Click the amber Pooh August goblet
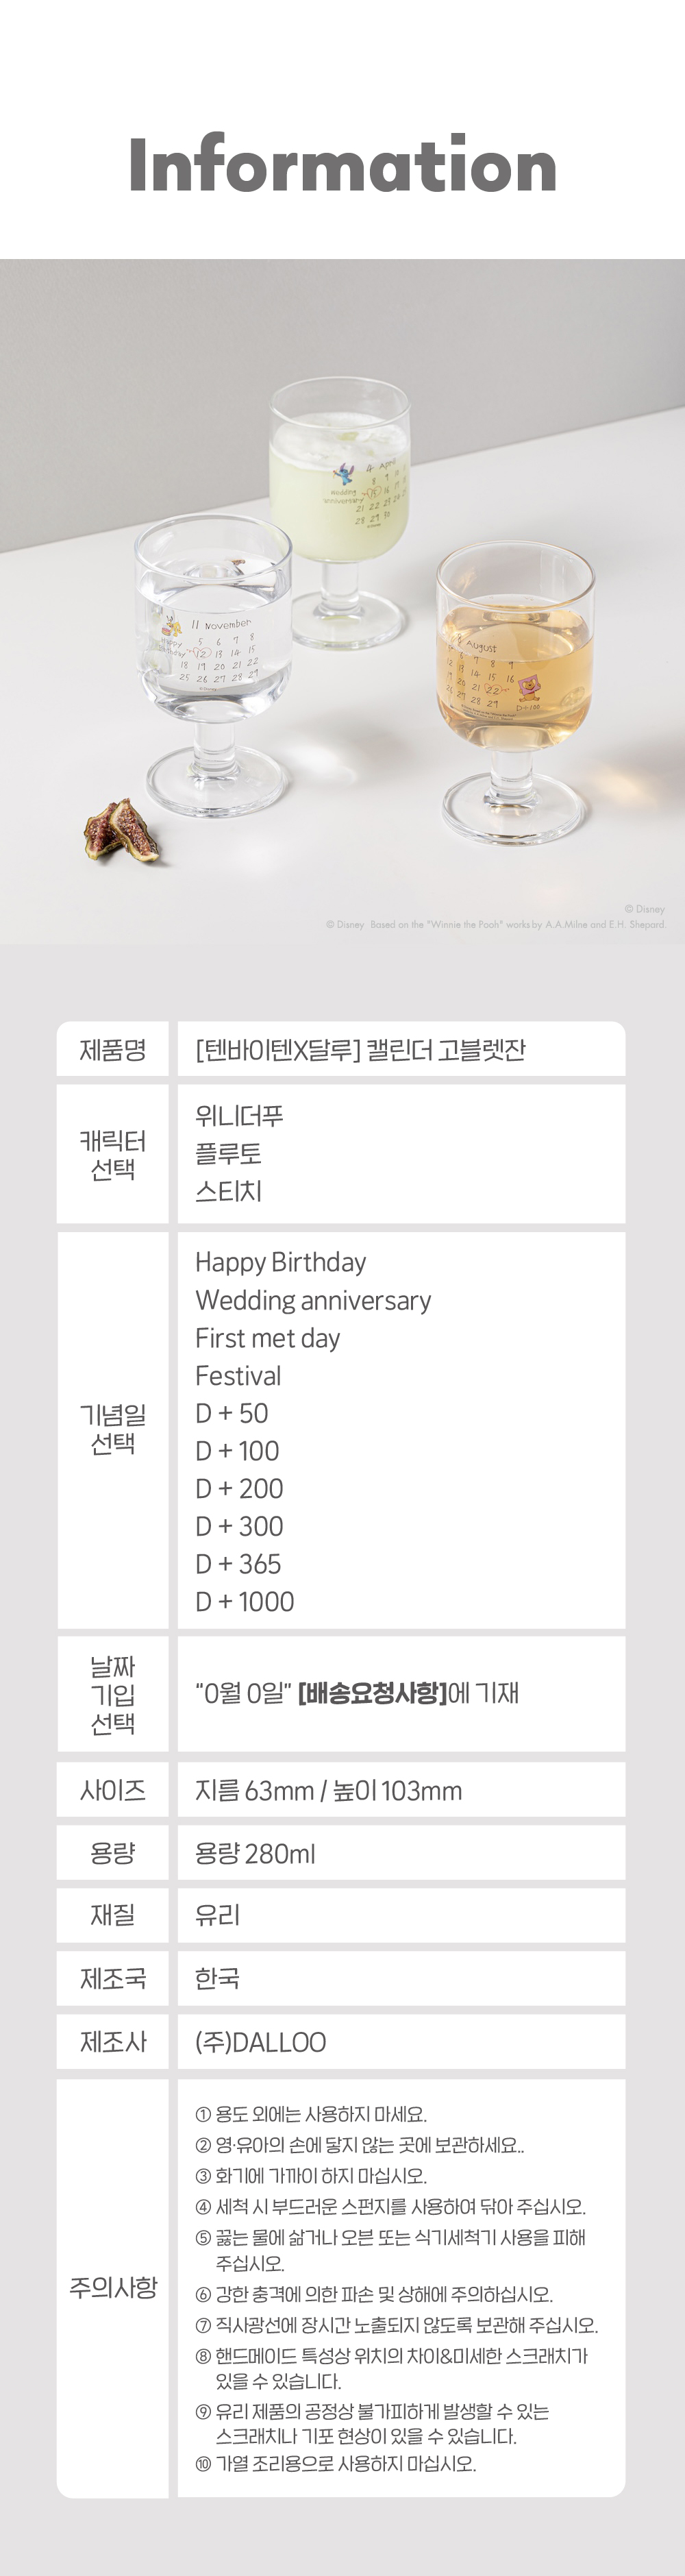 click(x=514, y=696)
